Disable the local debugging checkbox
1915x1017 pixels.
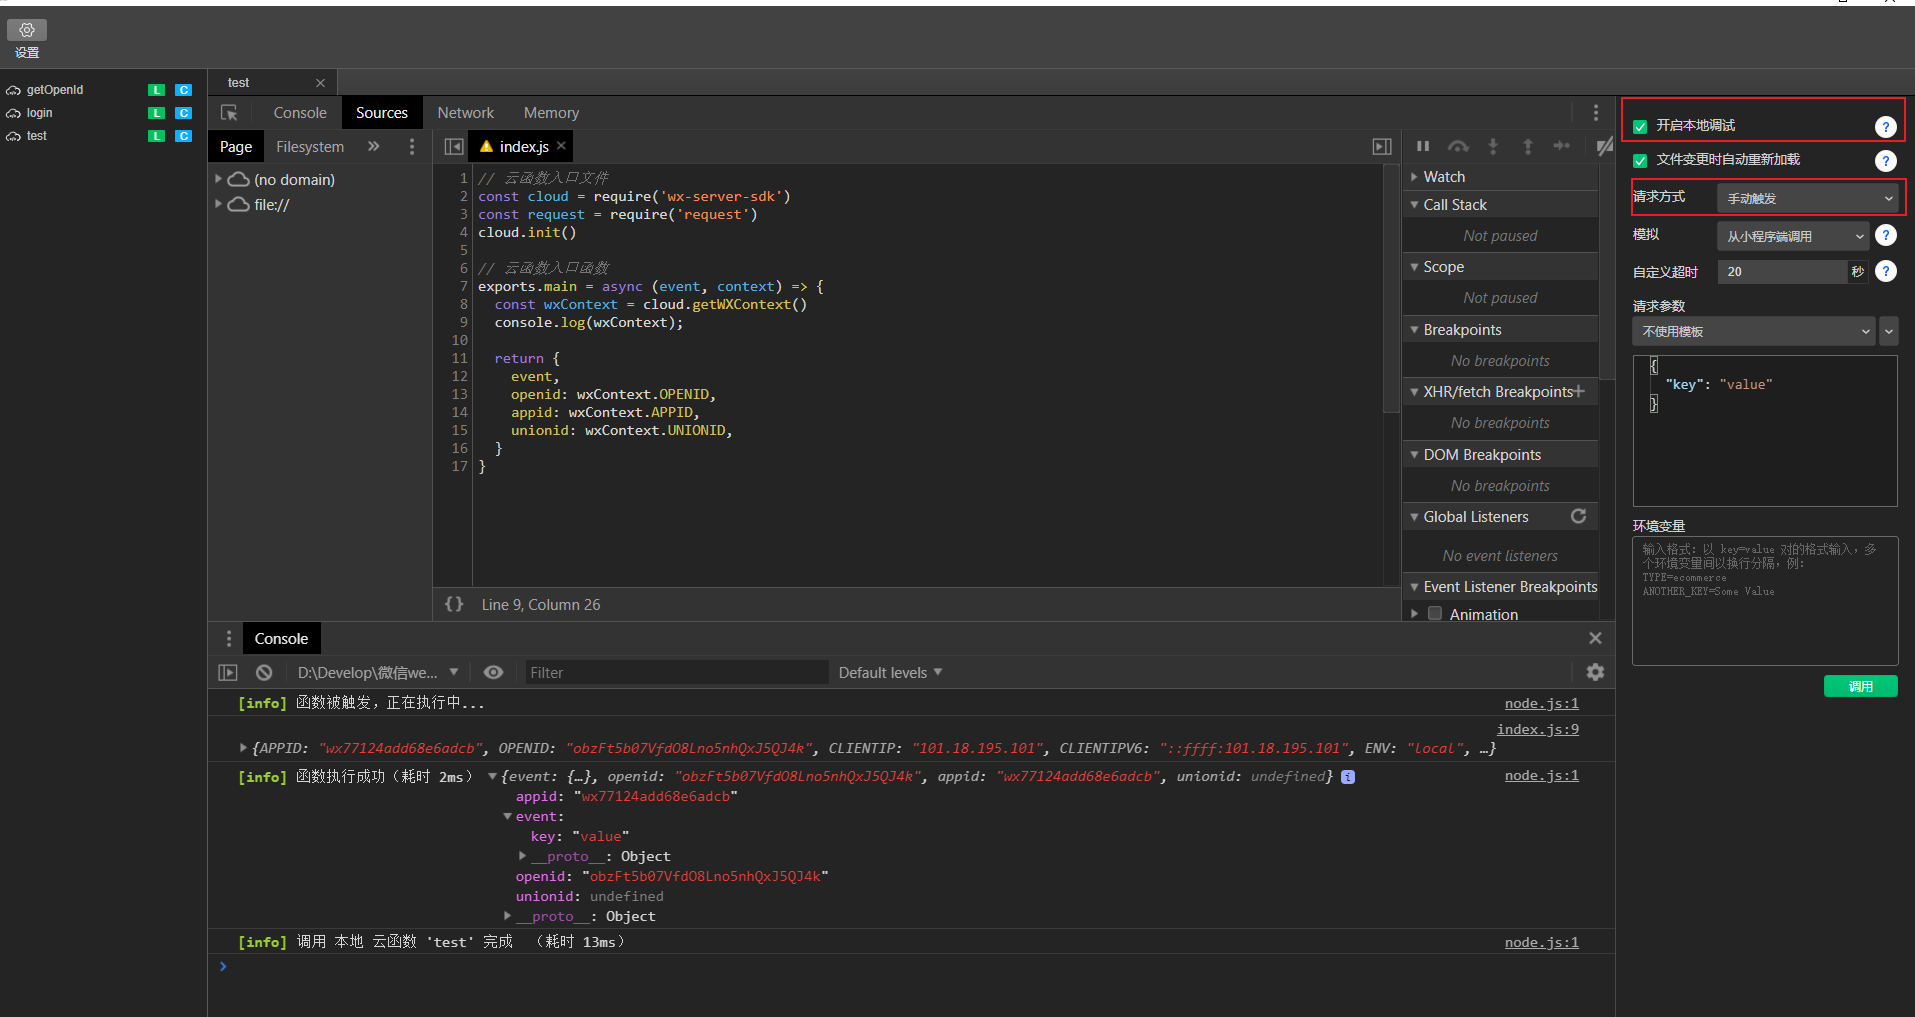tap(1640, 126)
